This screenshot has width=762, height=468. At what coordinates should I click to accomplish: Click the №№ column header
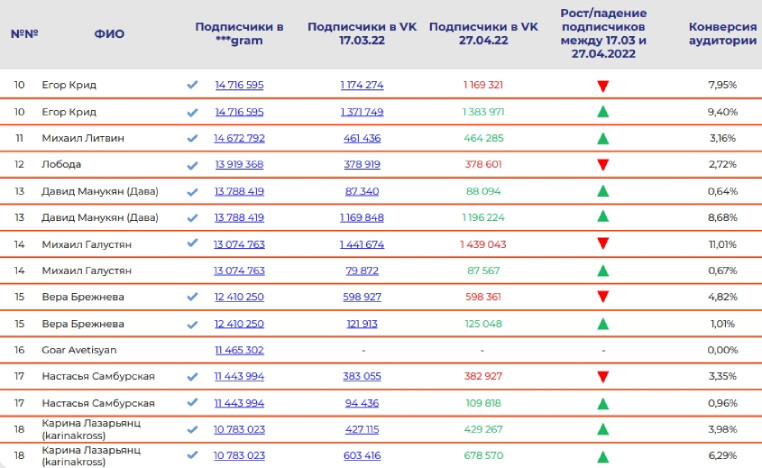point(24,33)
